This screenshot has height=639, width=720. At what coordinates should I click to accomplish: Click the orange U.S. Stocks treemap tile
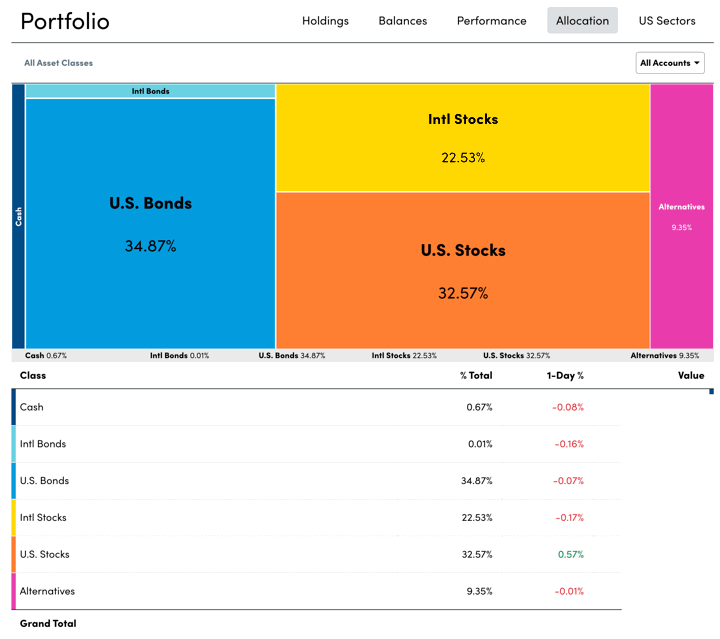click(462, 270)
